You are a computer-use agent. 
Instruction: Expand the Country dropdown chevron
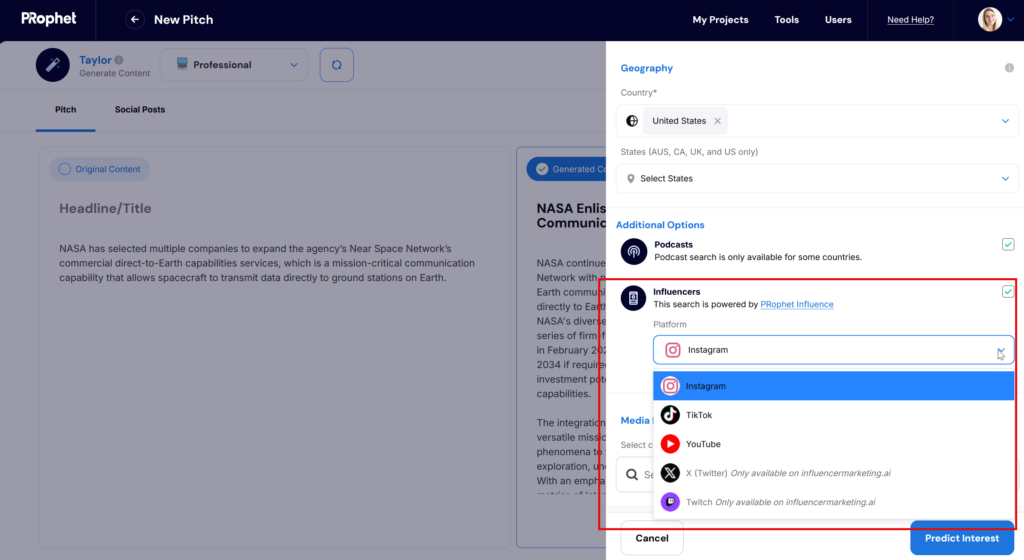click(1005, 121)
